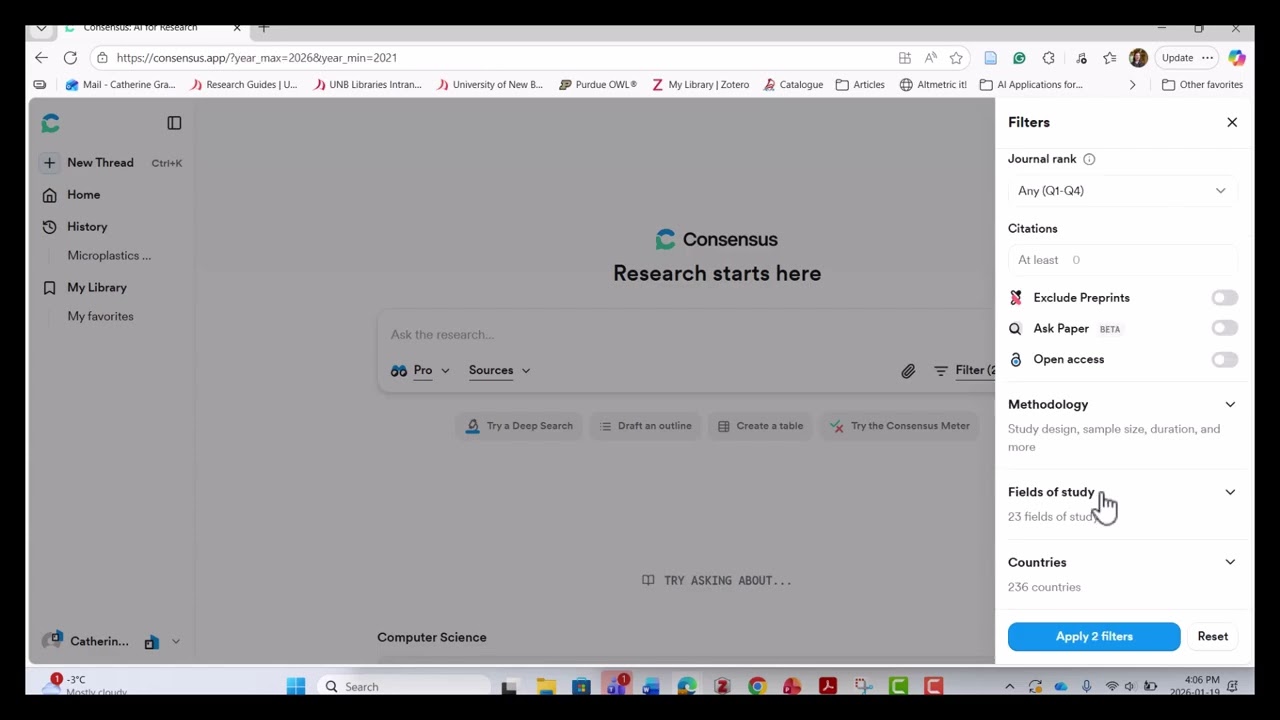Image resolution: width=1280 pixels, height=720 pixels.
Task: Open browser Settings and more menu
Action: (1207, 58)
